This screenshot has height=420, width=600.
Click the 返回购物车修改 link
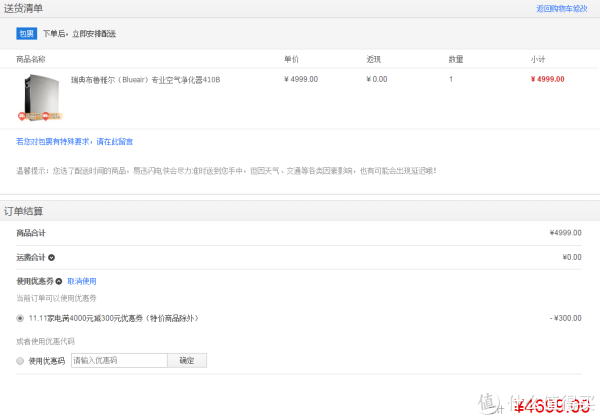pyautogui.click(x=561, y=8)
